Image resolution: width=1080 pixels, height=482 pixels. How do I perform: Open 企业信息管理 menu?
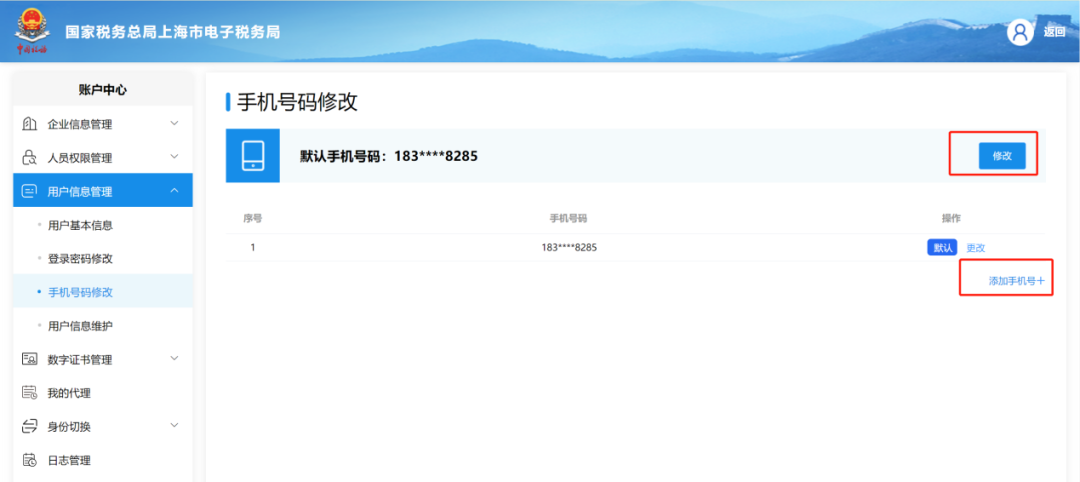(103, 125)
